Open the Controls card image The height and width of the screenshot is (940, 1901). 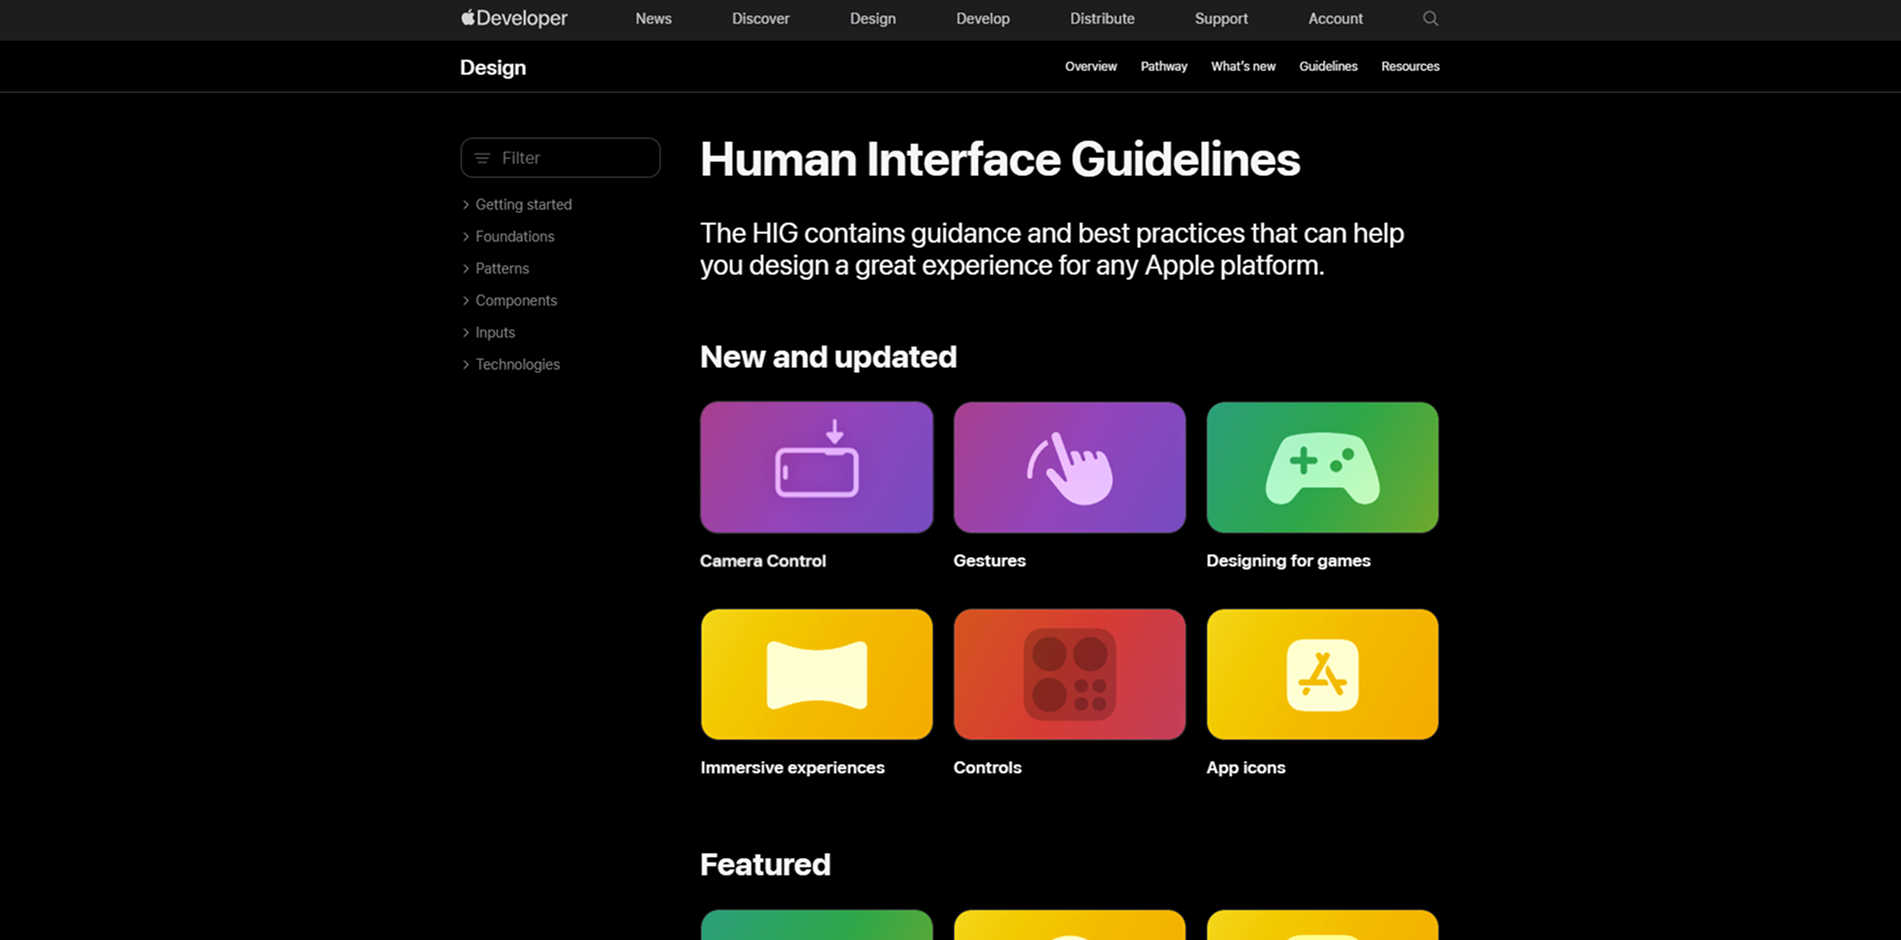point(1069,674)
